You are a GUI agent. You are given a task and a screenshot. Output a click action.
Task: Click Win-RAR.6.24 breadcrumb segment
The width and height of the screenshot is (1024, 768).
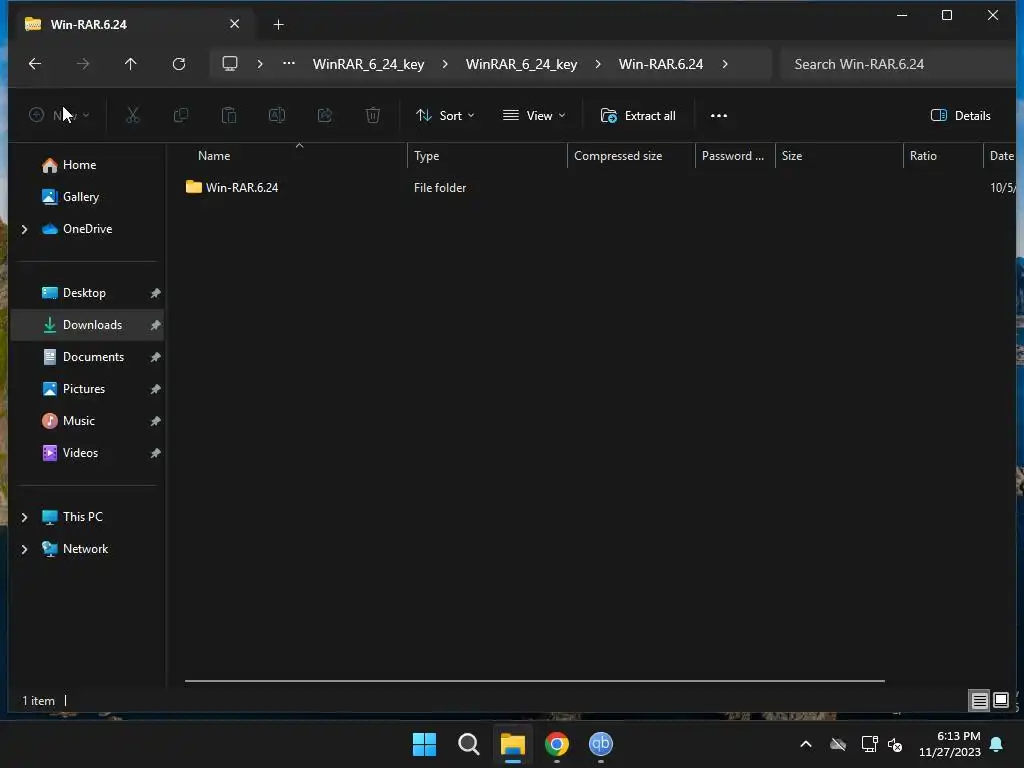[x=661, y=64]
